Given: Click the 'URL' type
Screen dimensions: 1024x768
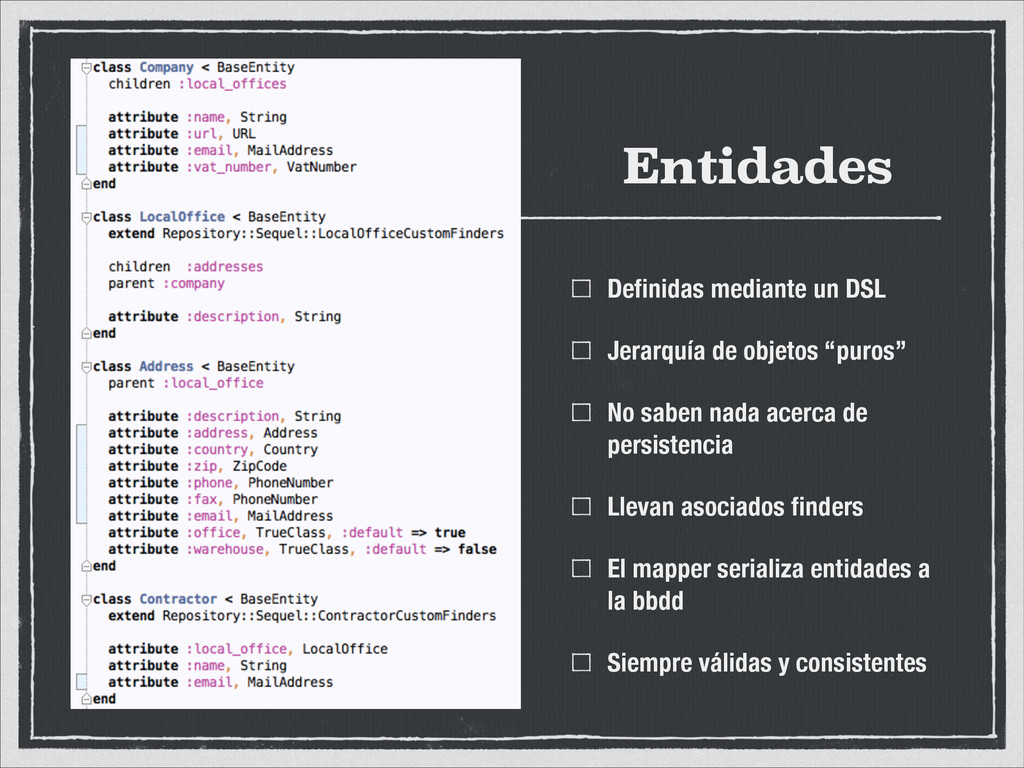Looking at the screenshot, I should 244,134.
